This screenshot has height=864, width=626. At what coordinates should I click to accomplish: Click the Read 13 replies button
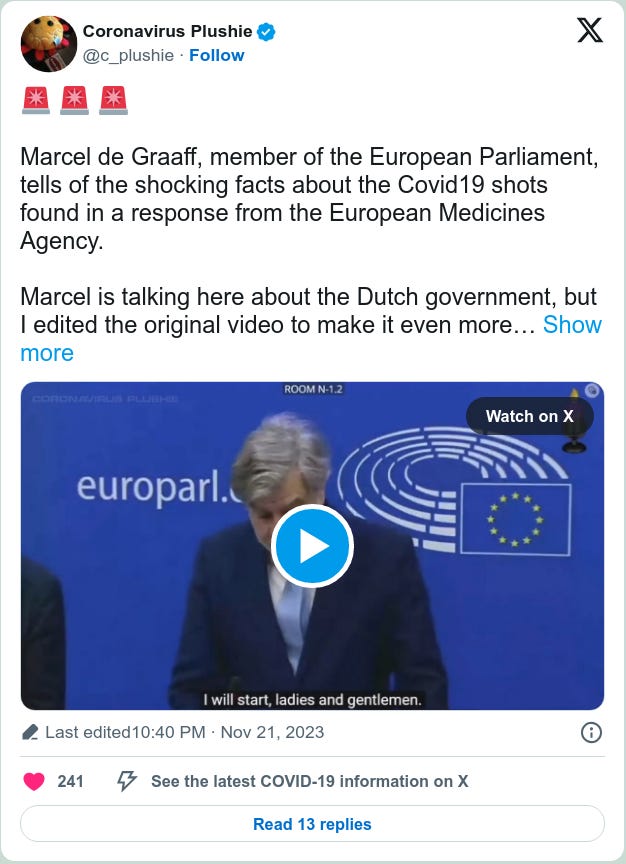tap(312, 824)
